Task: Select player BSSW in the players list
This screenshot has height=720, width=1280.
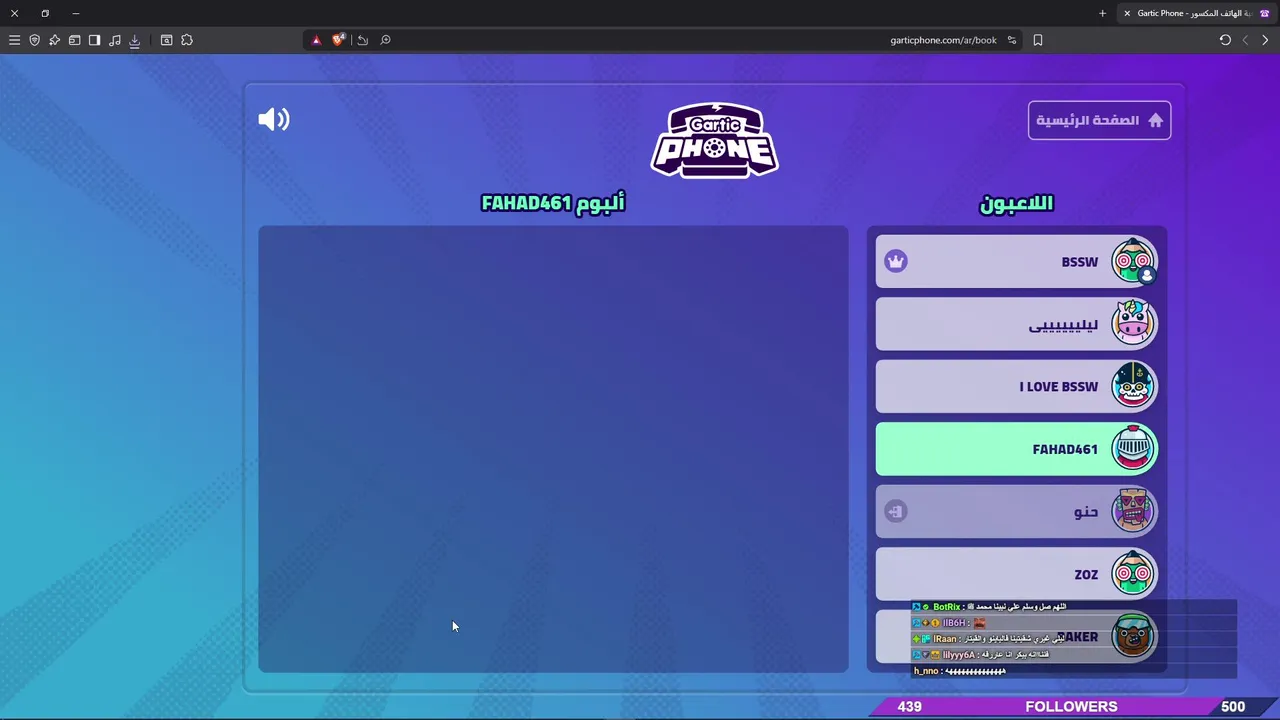Action: pos(1016,262)
